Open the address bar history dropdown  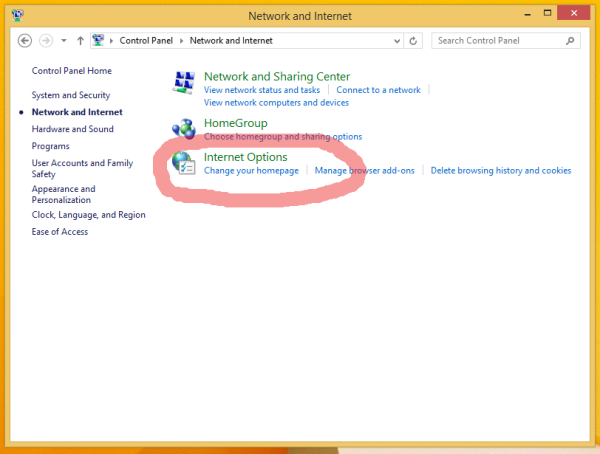coord(397,41)
